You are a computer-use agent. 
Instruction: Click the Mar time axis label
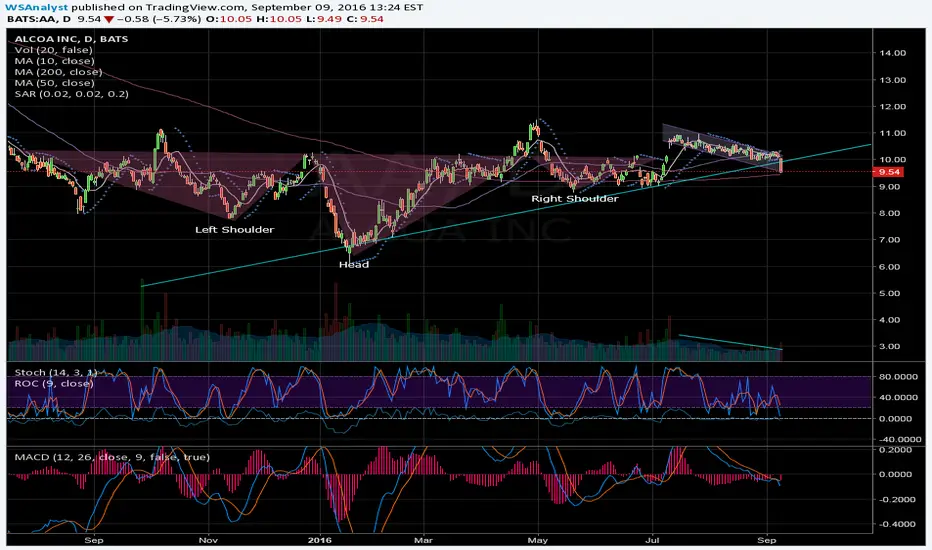click(x=423, y=540)
